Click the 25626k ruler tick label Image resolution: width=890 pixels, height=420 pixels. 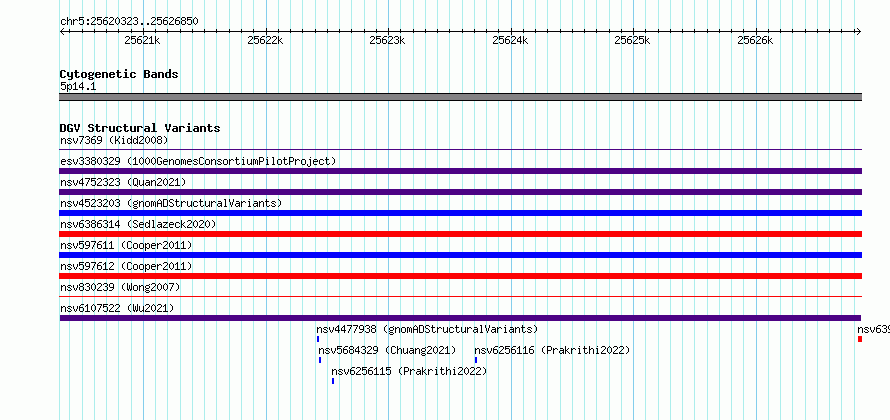click(755, 40)
